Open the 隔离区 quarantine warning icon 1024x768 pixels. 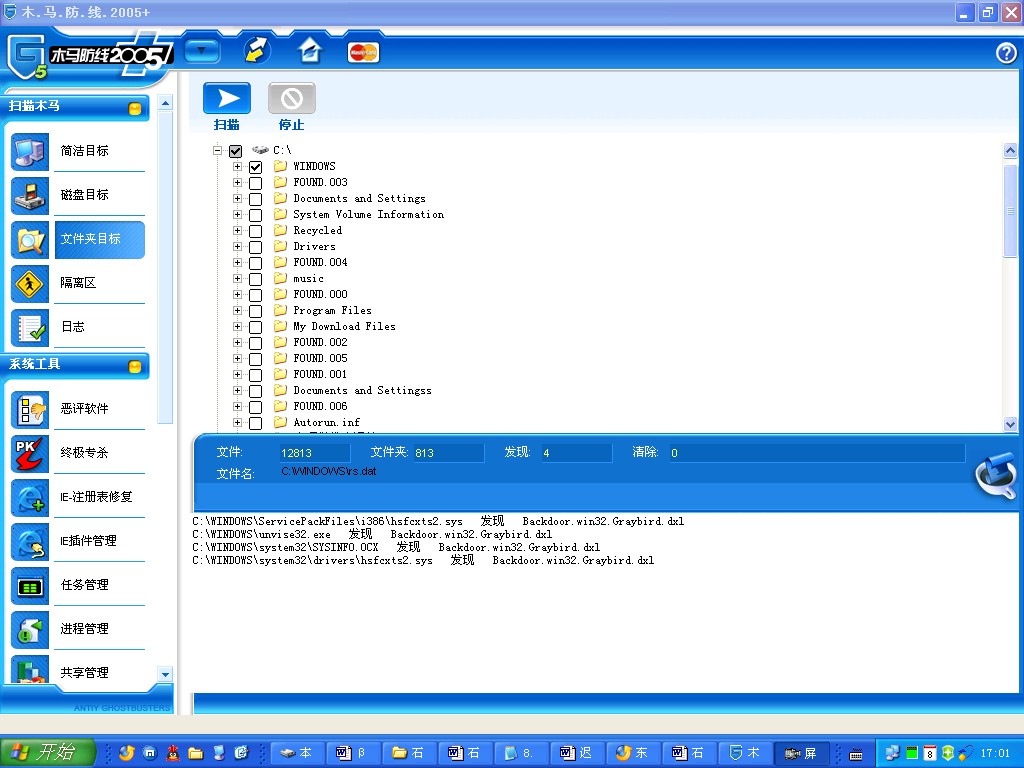(30, 283)
